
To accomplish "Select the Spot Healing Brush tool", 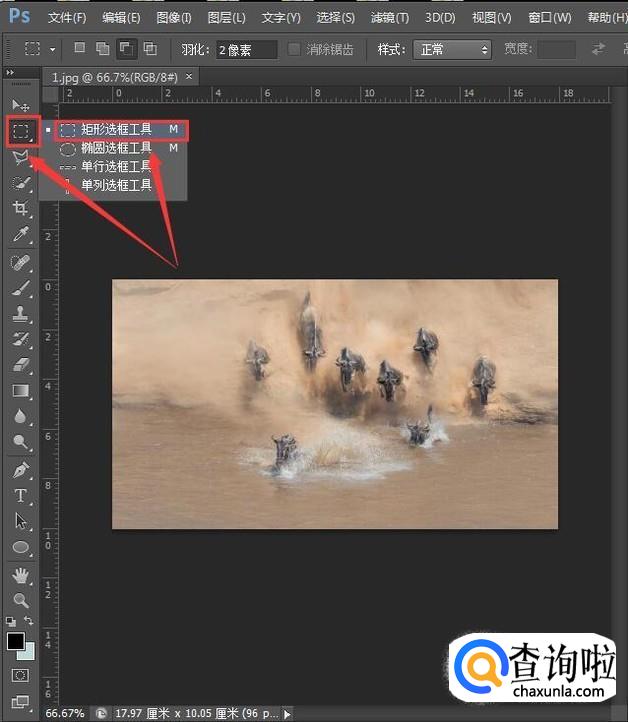I will pos(21,263).
